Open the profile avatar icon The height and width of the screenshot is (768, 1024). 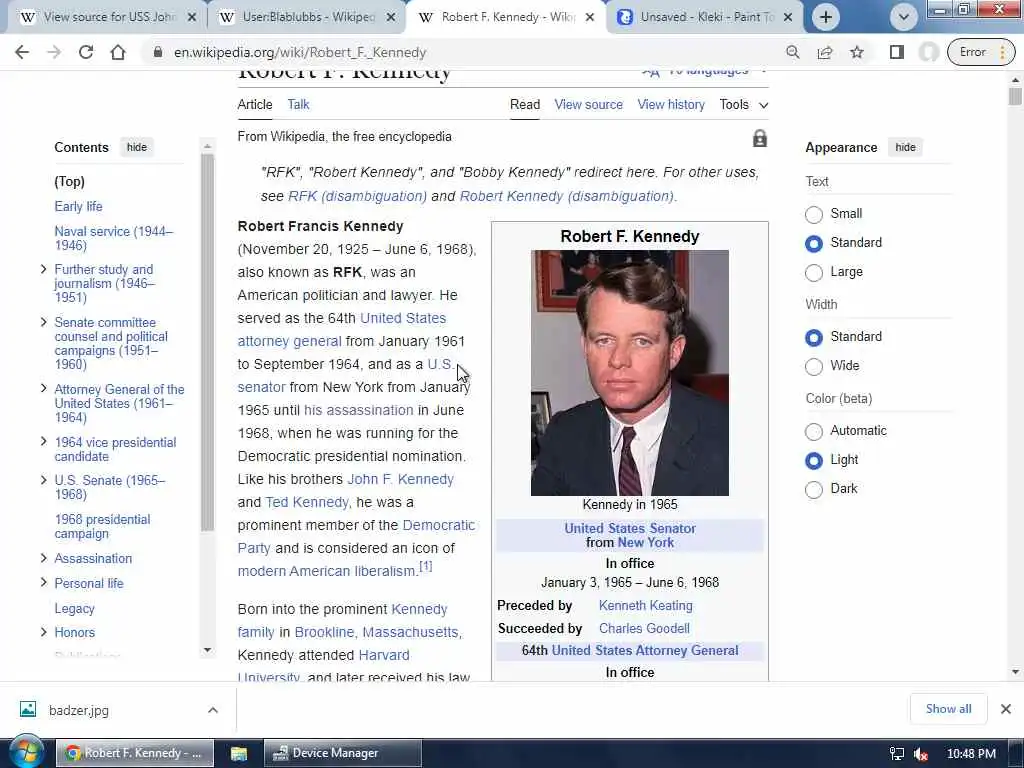tap(929, 52)
